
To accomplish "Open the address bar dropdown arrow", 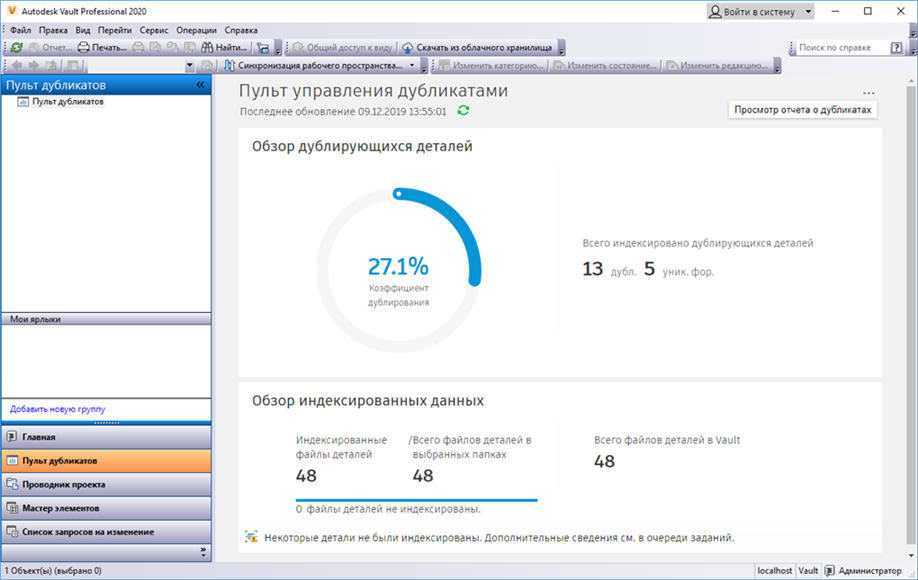I will pyautogui.click(x=189, y=66).
